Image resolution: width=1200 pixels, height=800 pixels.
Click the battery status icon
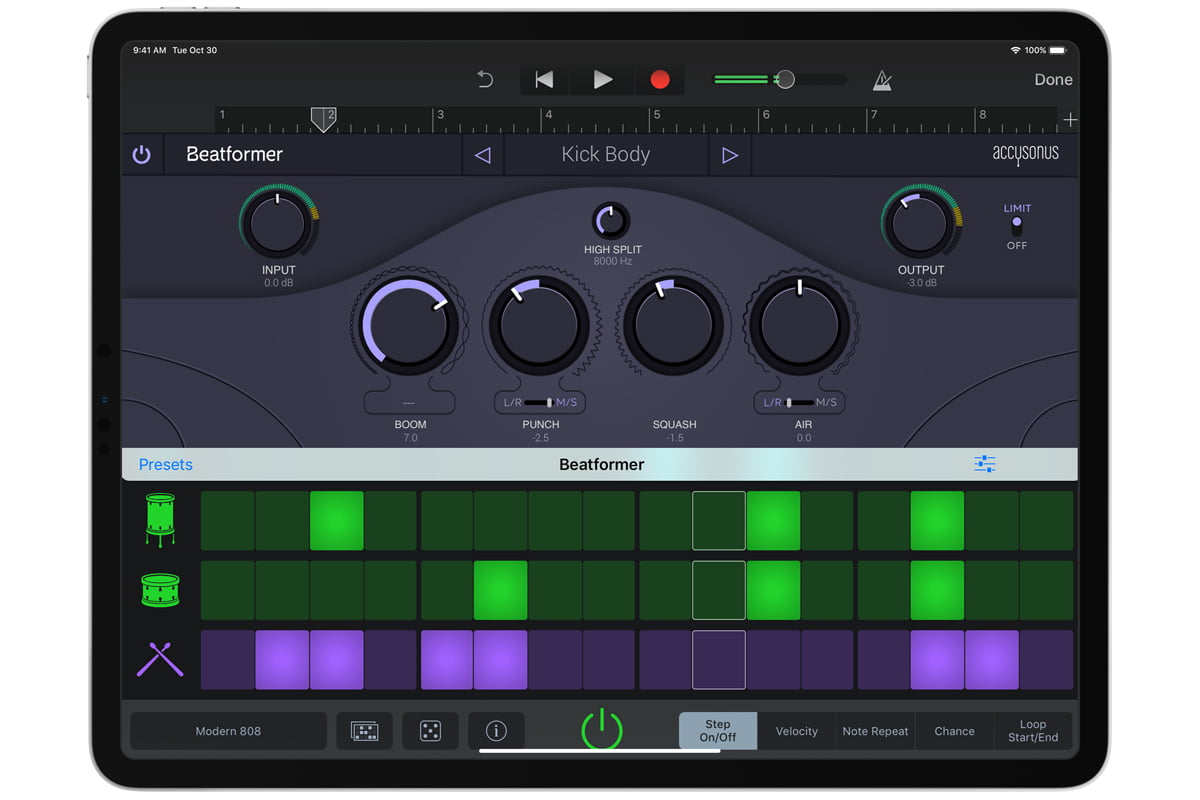pyautogui.click(x=1060, y=50)
